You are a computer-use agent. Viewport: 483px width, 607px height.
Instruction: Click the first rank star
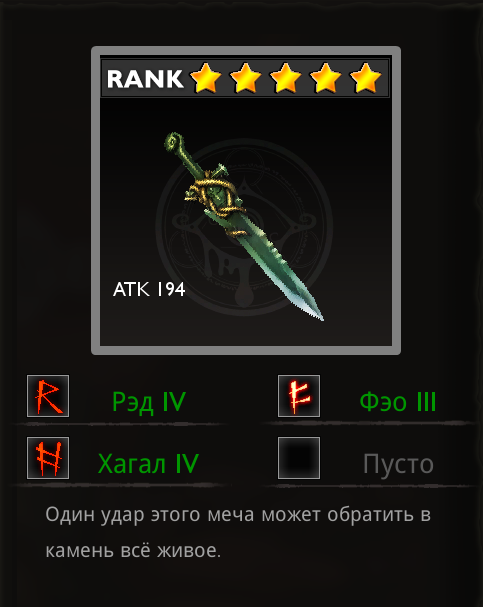tap(206, 78)
